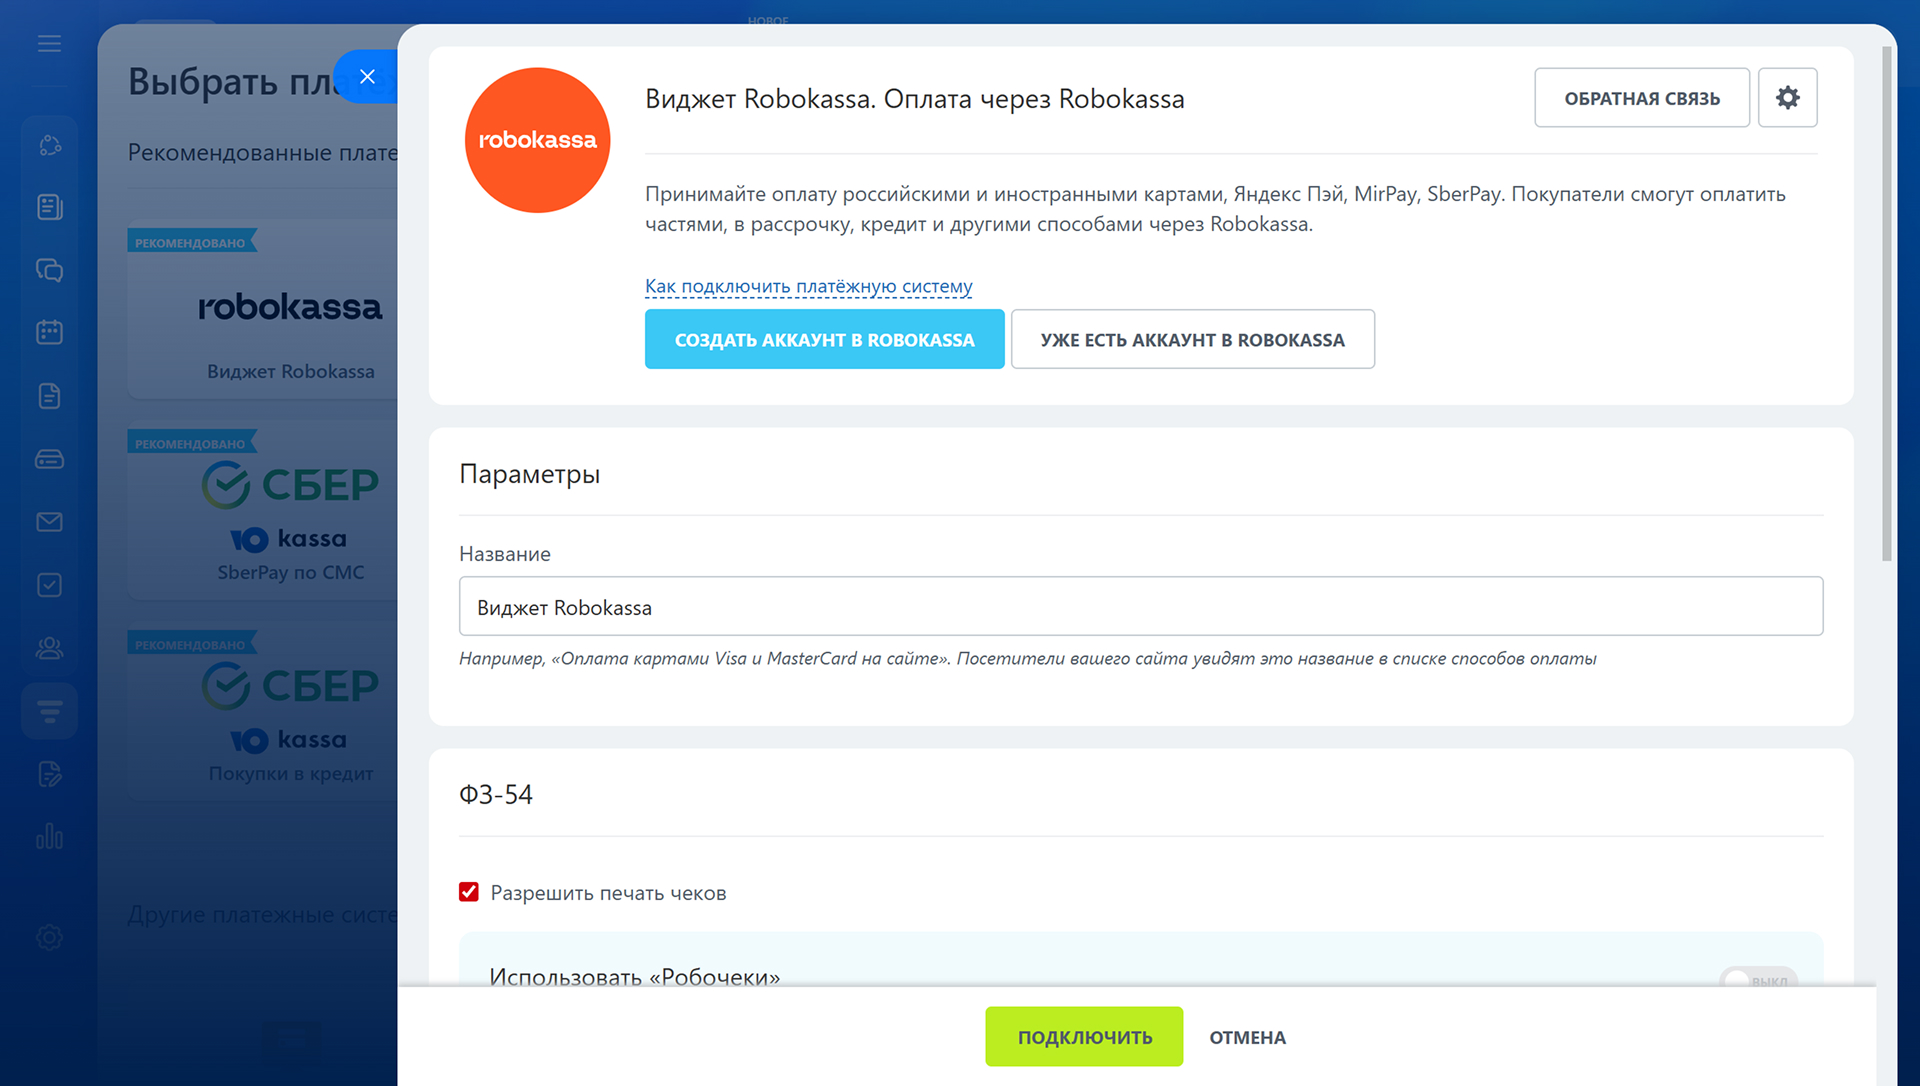Open the analytics bar chart sidebar icon
Image resolution: width=1920 pixels, height=1086 pixels.
click(49, 837)
